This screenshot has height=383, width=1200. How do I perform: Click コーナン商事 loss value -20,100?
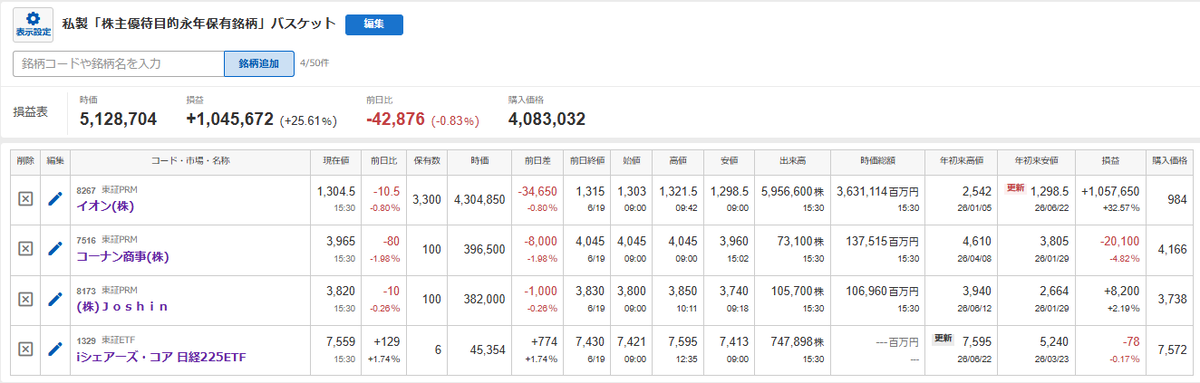1120,240
